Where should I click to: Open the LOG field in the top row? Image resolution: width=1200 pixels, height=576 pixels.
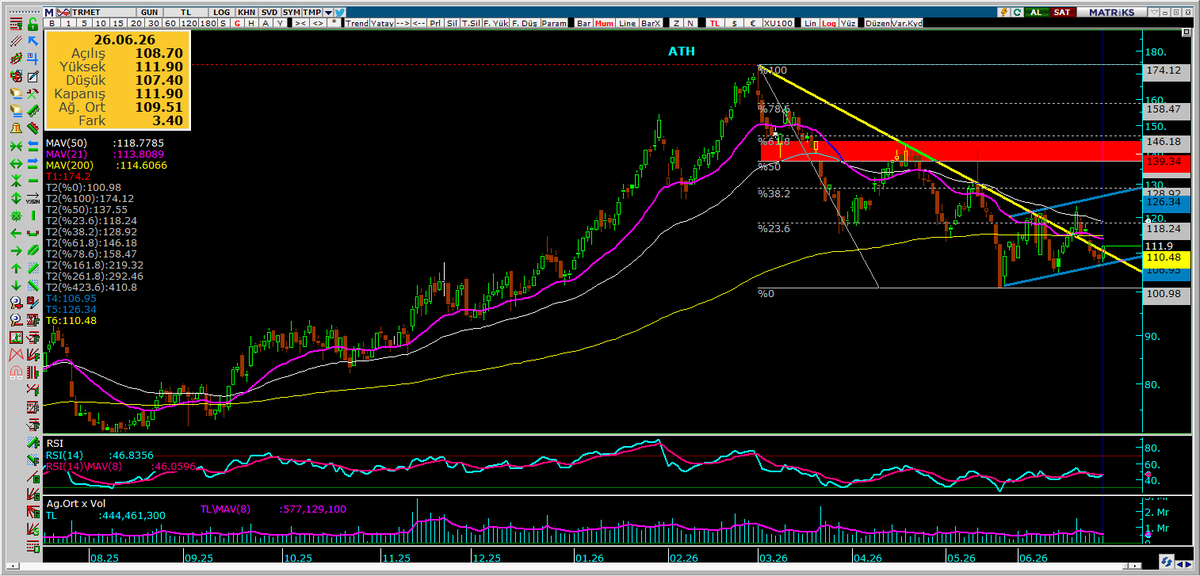point(222,12)
